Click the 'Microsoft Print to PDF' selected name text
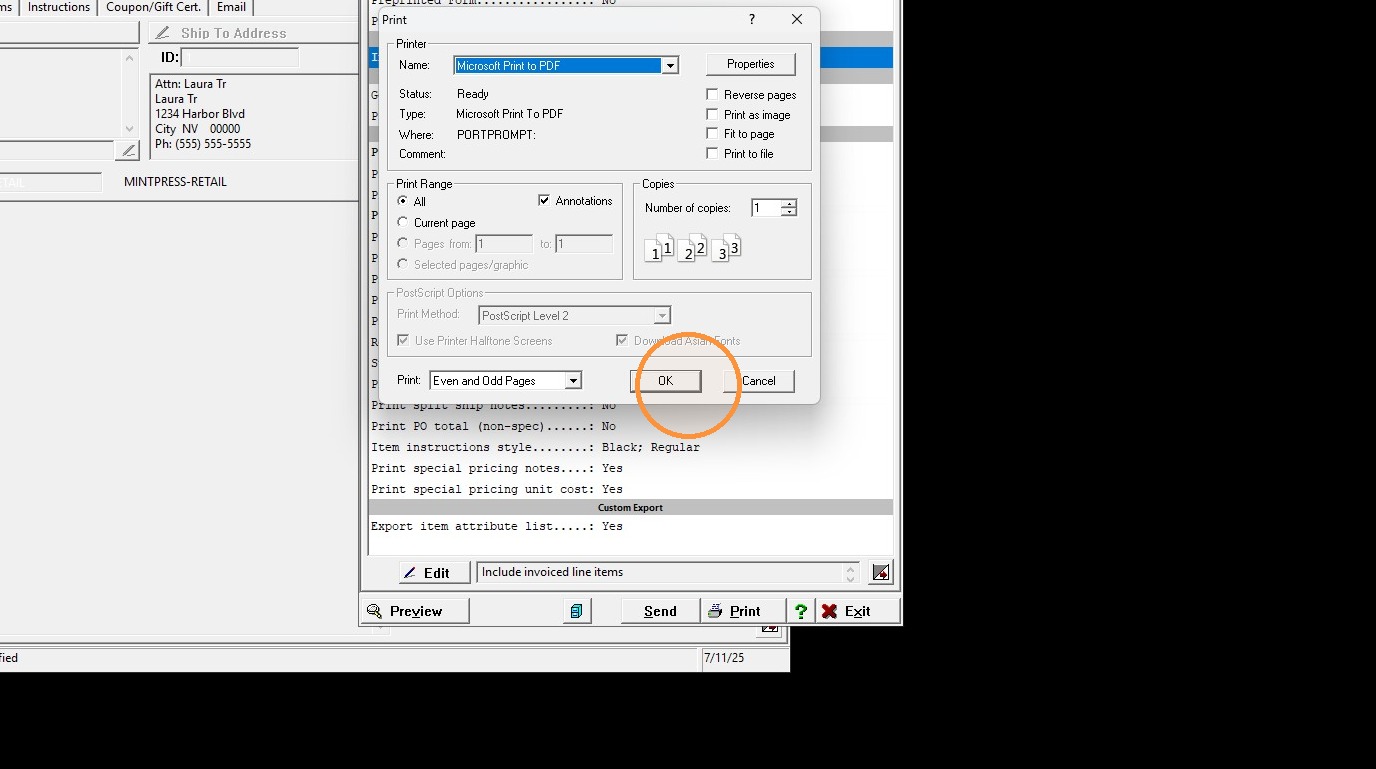Image resolution: width=1376 pixels, height=769 pixels. [508, 66]
